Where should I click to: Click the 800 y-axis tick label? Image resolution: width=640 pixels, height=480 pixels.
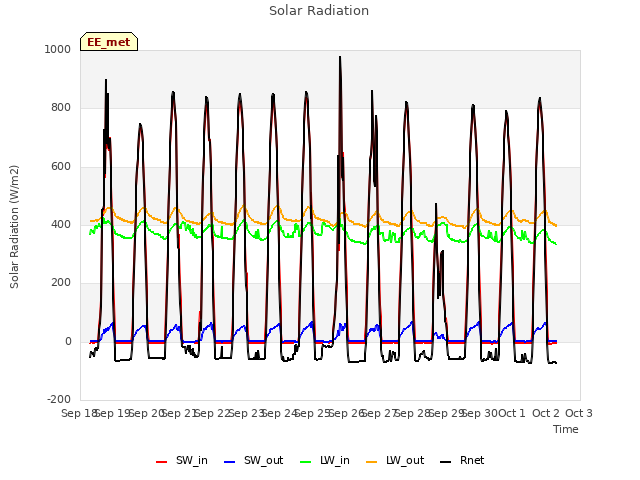click(x=61, y=108)
